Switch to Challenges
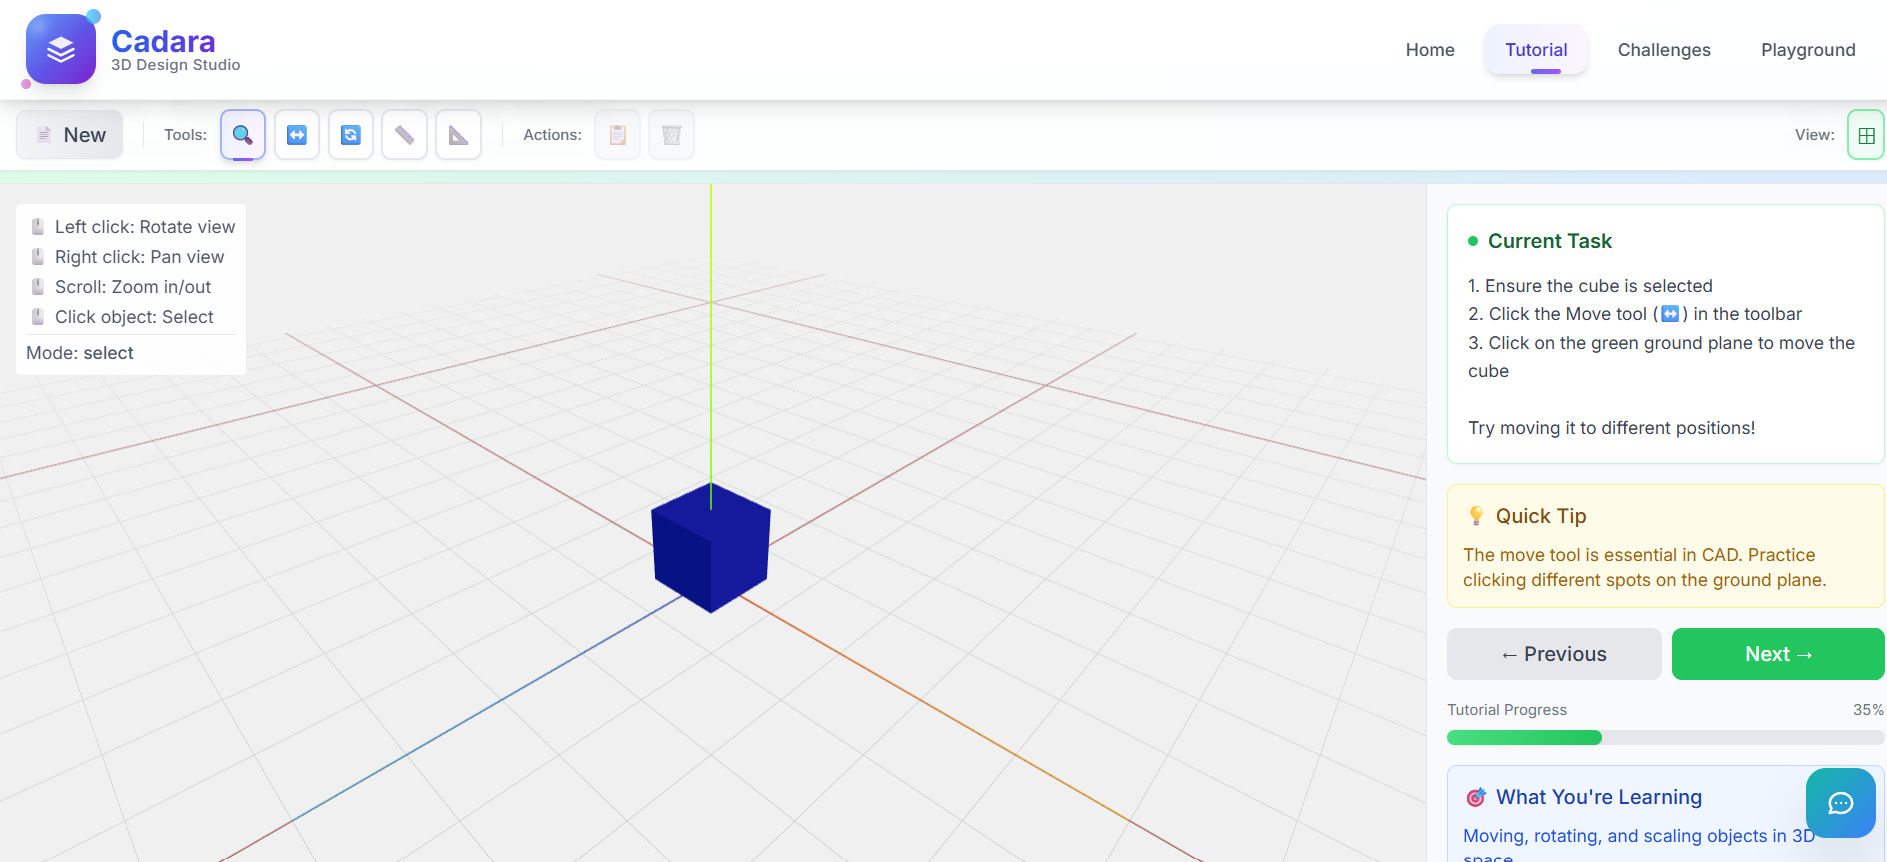Image resolution: width=1887 pixels, height=862 pixels. (x=1664, y=50)
